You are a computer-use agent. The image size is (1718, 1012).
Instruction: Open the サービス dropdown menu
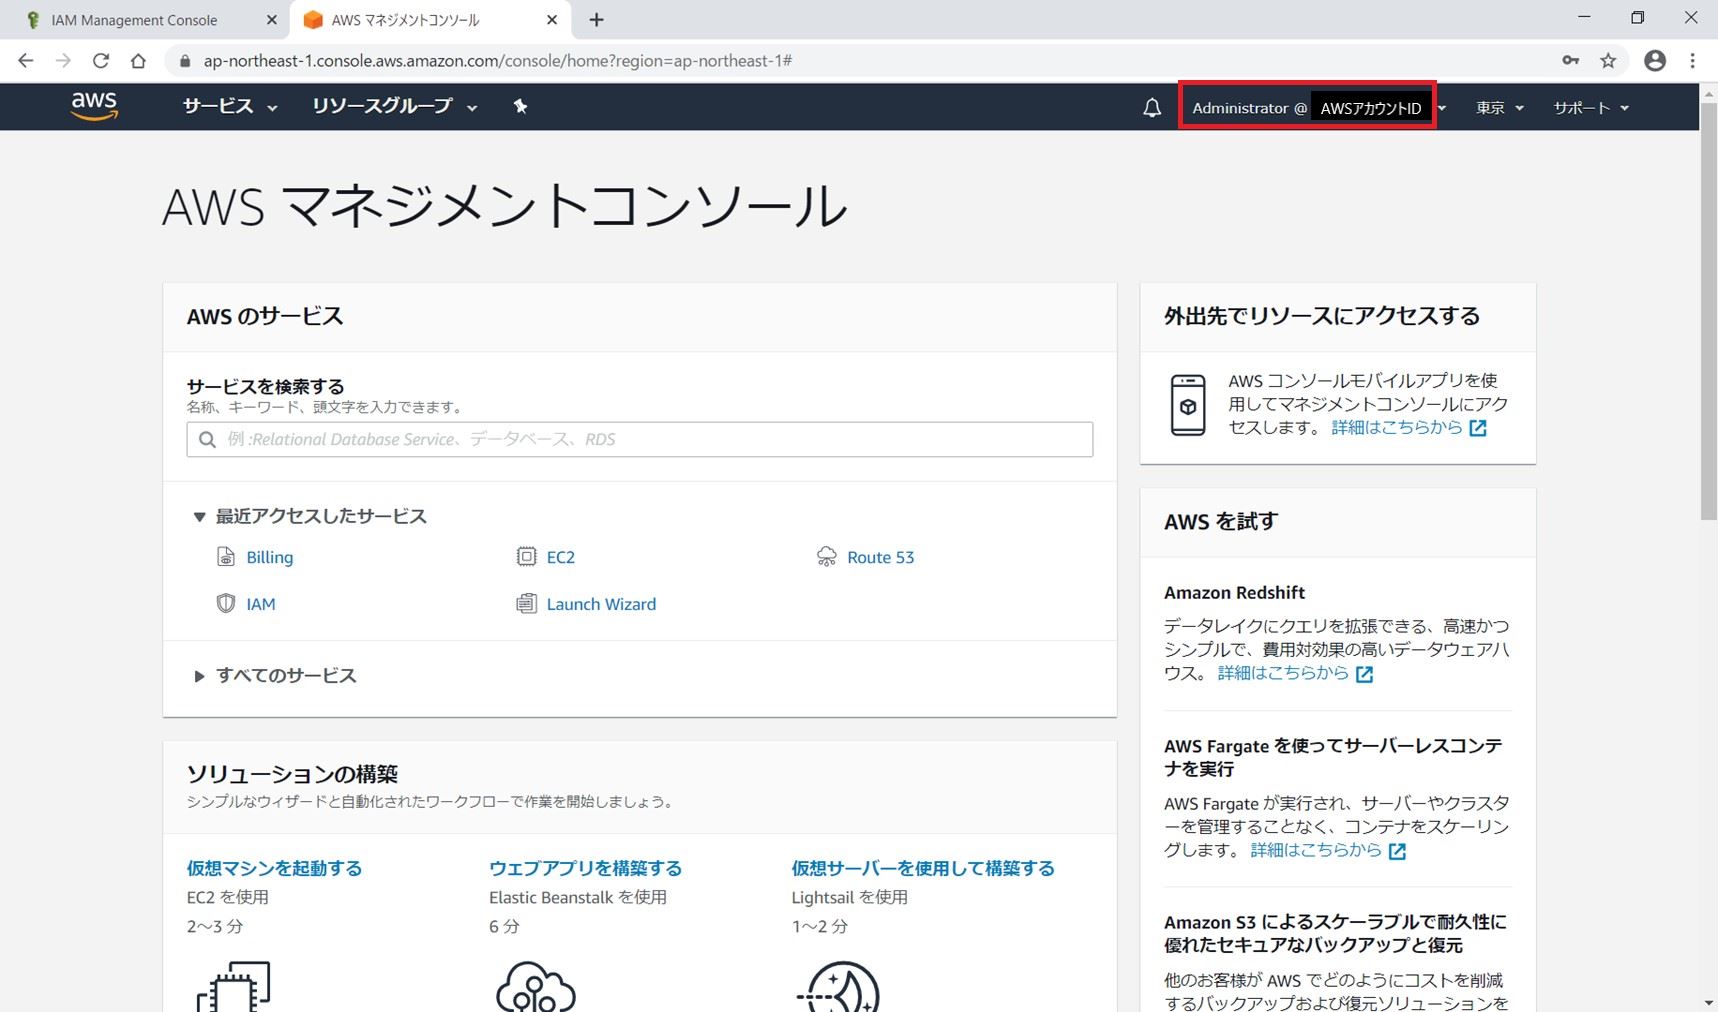pos(230,106)
